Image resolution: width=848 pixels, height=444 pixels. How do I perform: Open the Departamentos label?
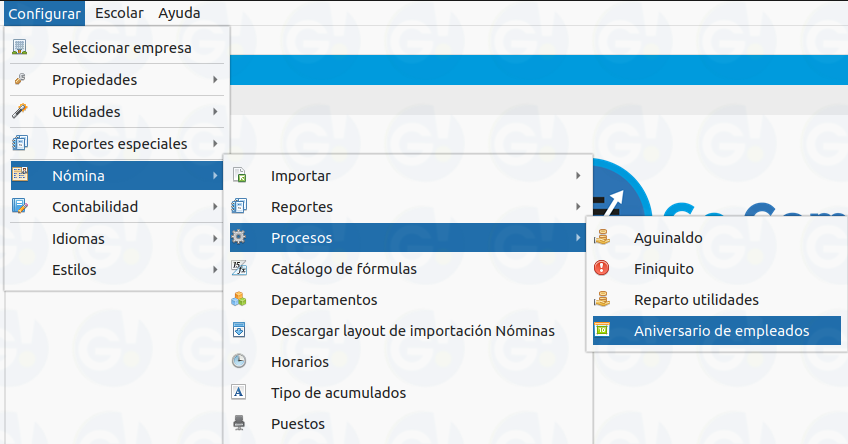(324, 300)
